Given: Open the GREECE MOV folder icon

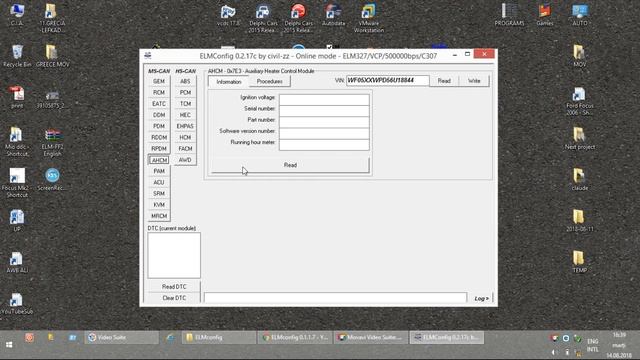Looking at the screenshot, I should [52, 56].
